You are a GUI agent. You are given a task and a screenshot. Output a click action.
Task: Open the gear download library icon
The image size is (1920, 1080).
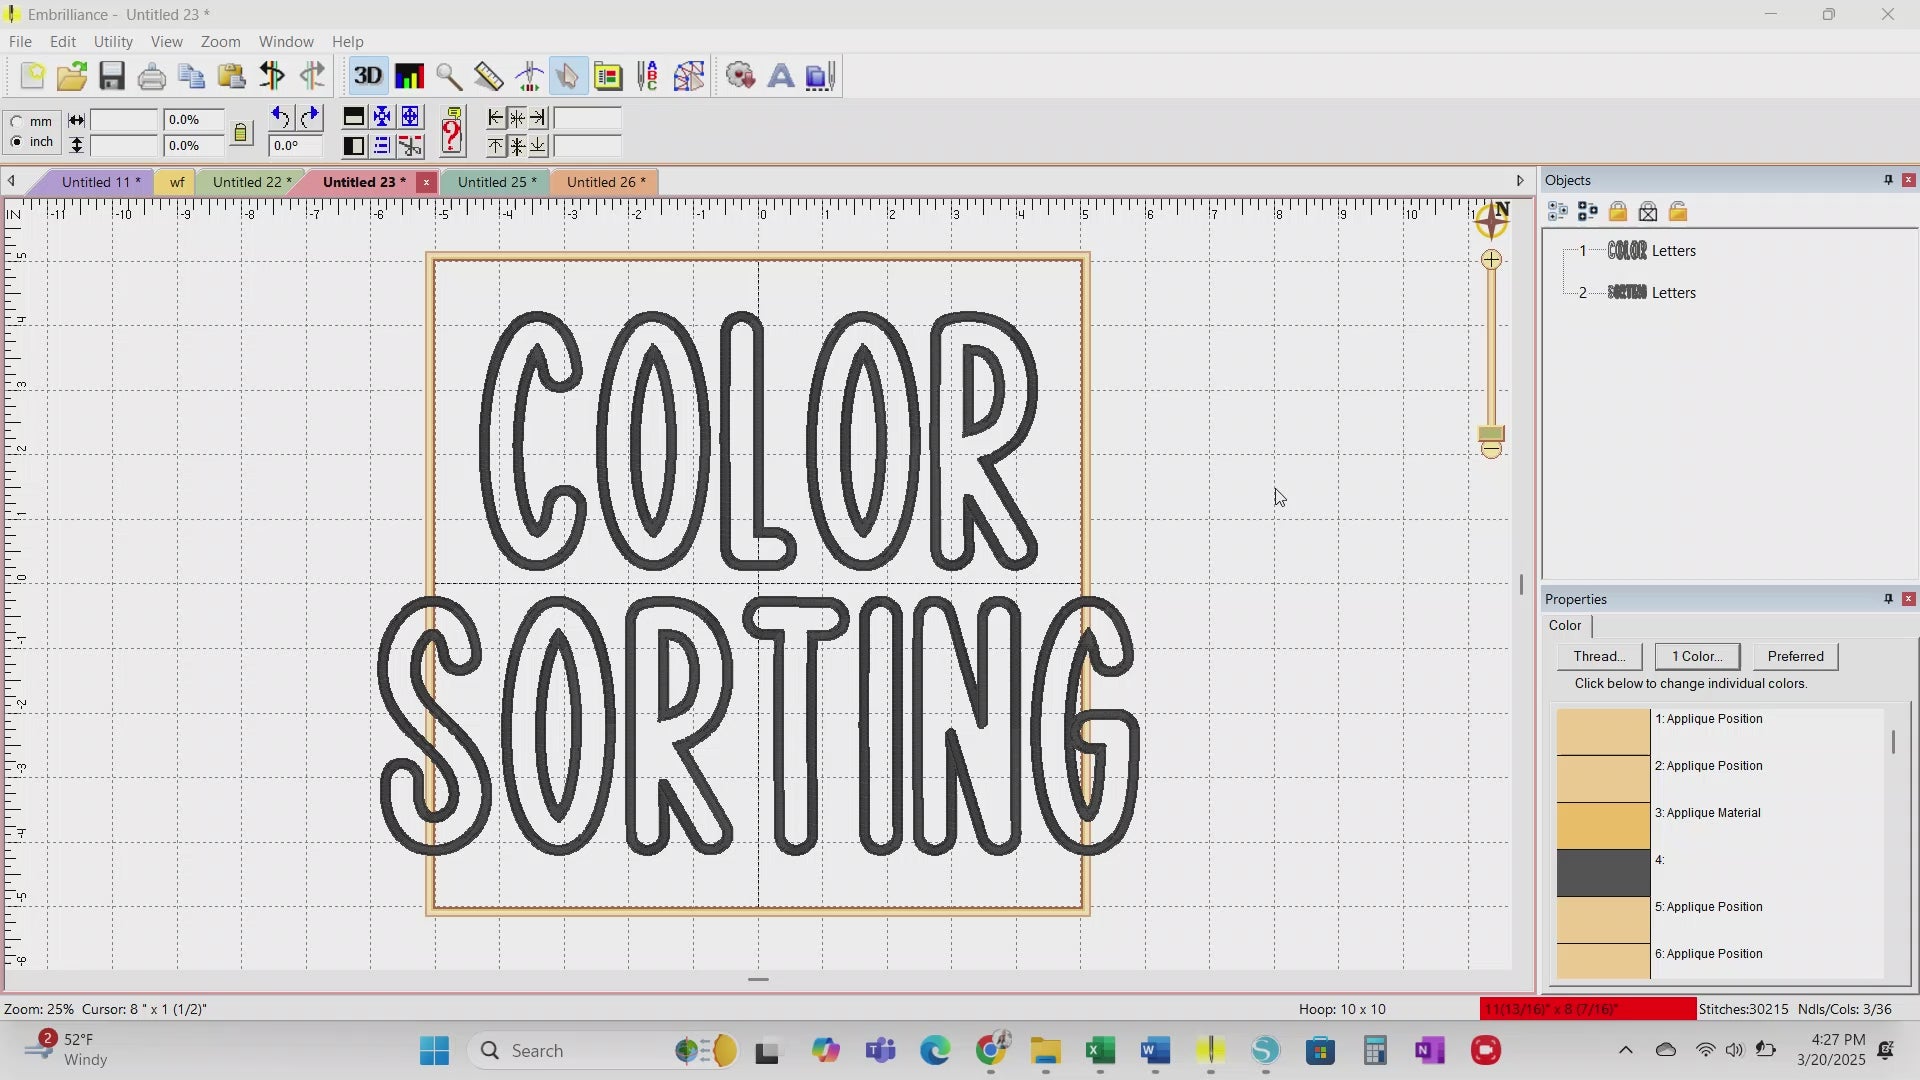coord(740,76)
